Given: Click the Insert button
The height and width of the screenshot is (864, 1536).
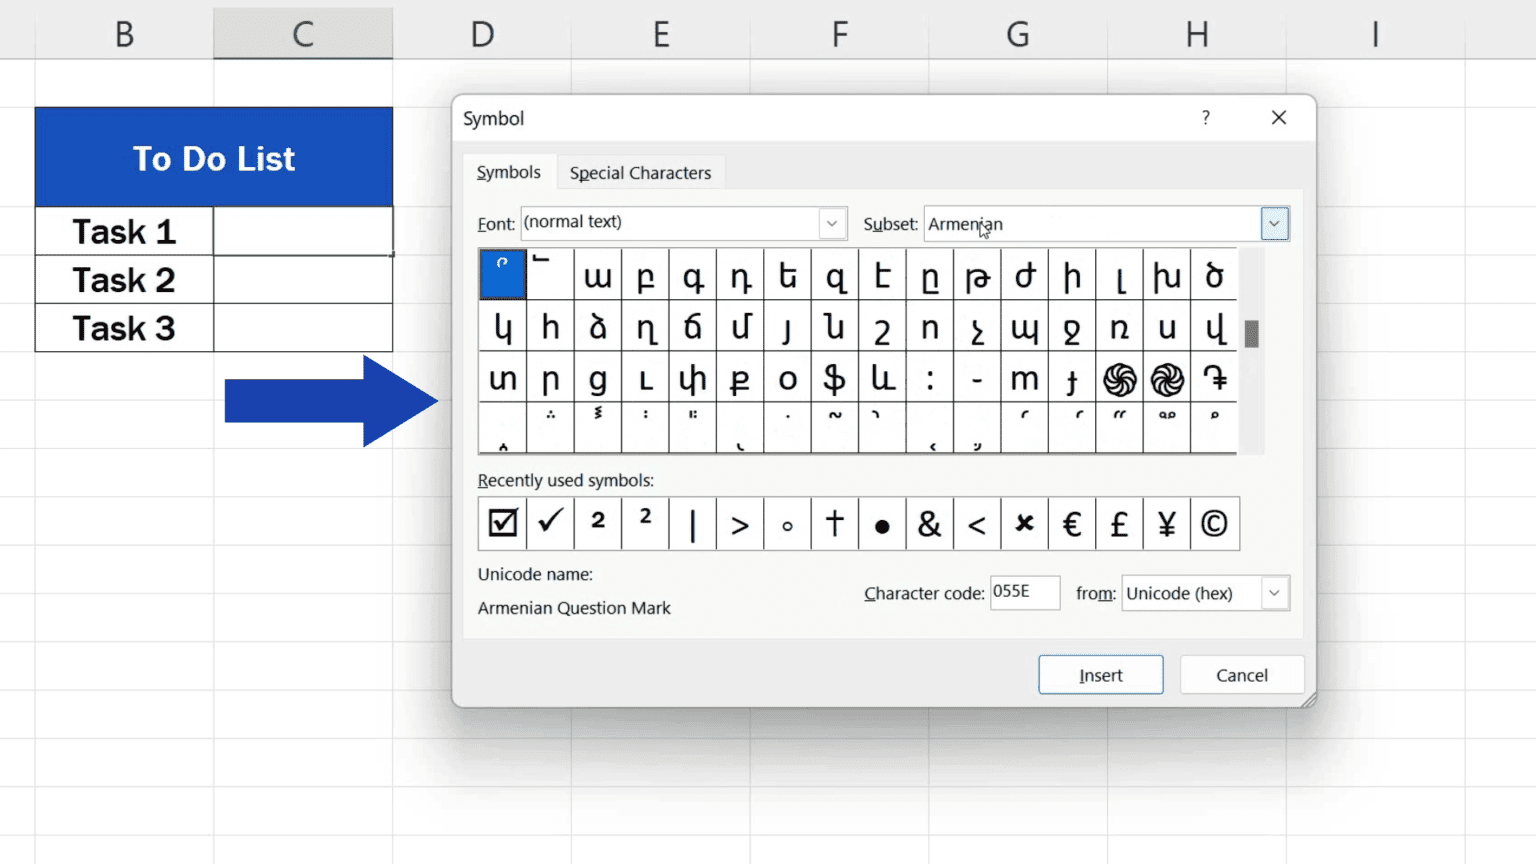Looking at the screenshot, I should pos(1100,674).
